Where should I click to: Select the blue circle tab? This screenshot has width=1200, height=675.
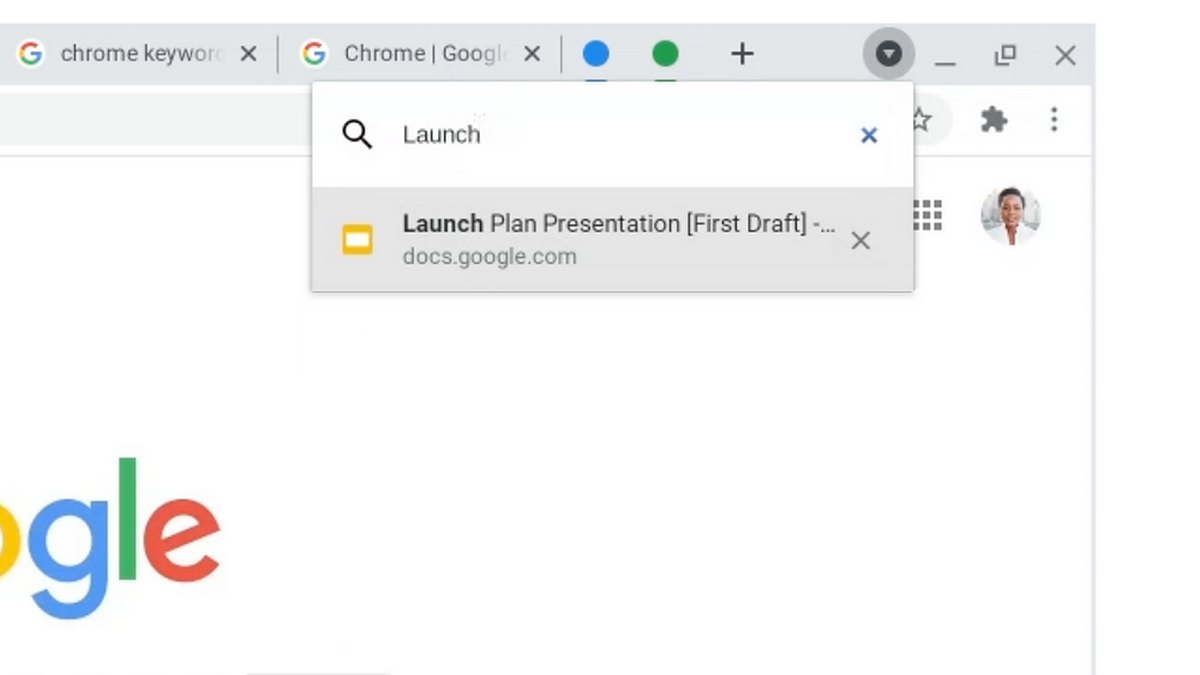point(596,53)
